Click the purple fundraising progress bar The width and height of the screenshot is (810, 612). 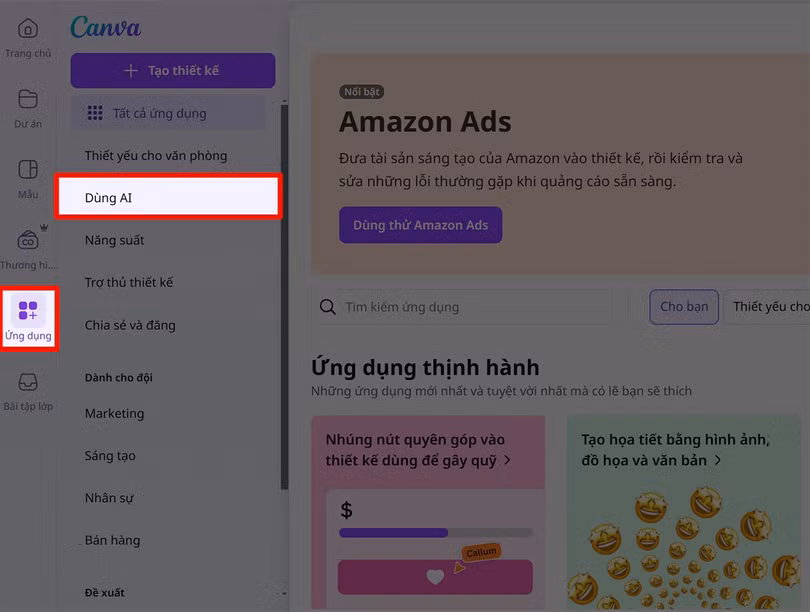tap(393, 532)
